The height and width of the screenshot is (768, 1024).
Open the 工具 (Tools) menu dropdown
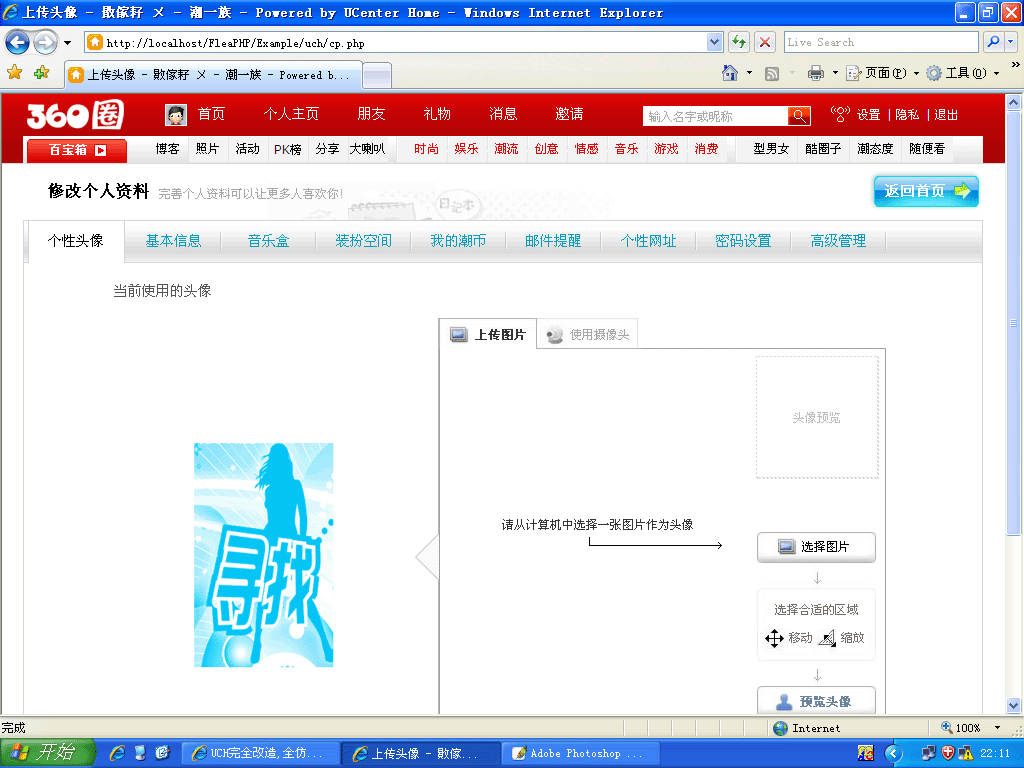[996, 73]
